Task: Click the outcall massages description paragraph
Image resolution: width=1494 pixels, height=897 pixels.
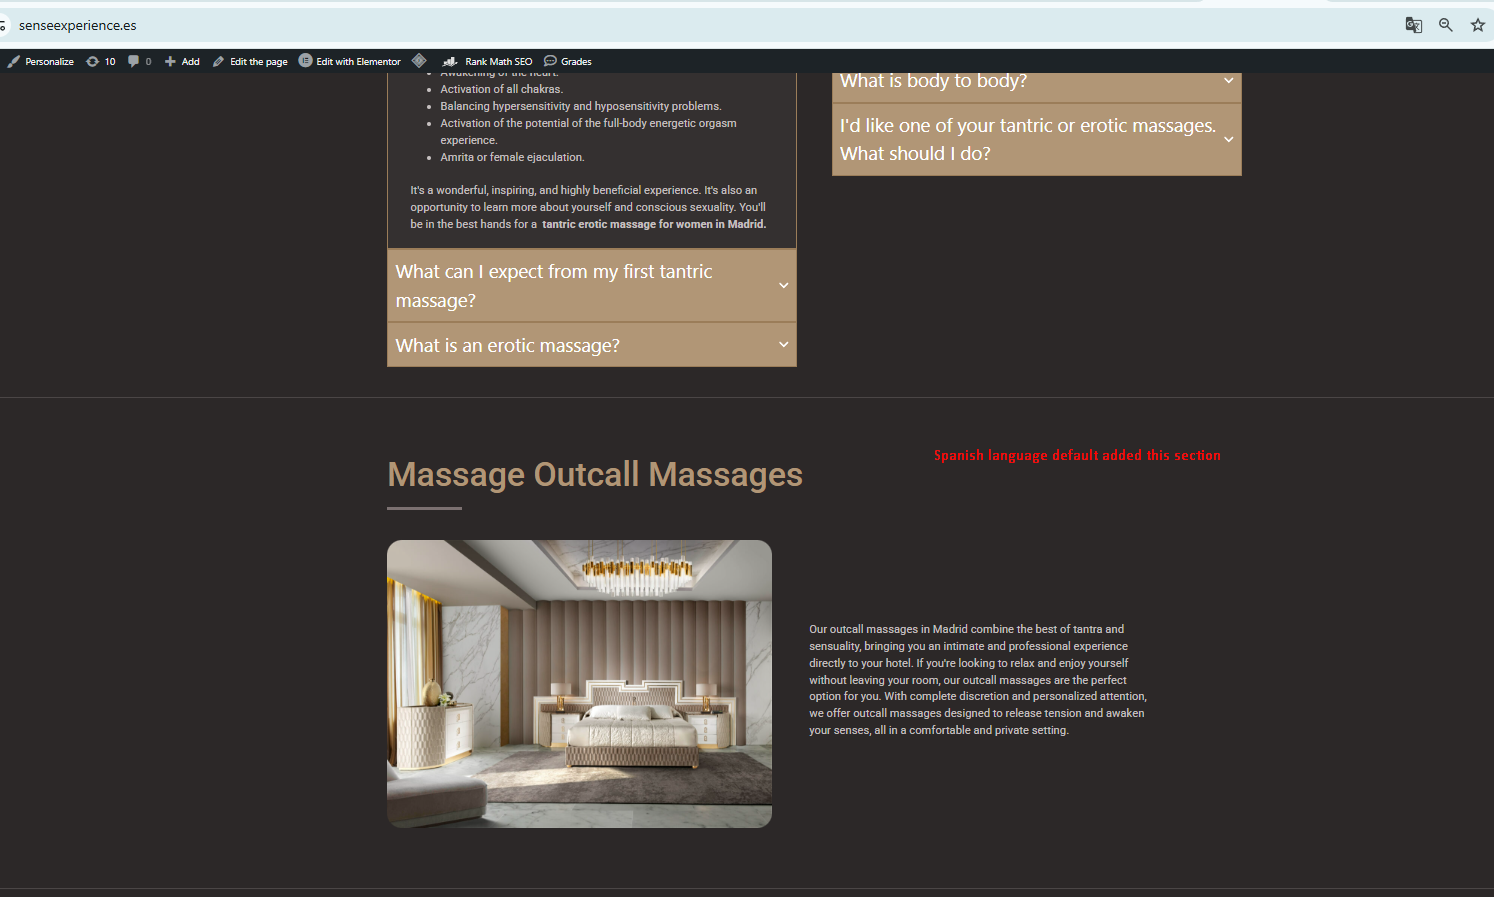Action: [x=978, y=680]
